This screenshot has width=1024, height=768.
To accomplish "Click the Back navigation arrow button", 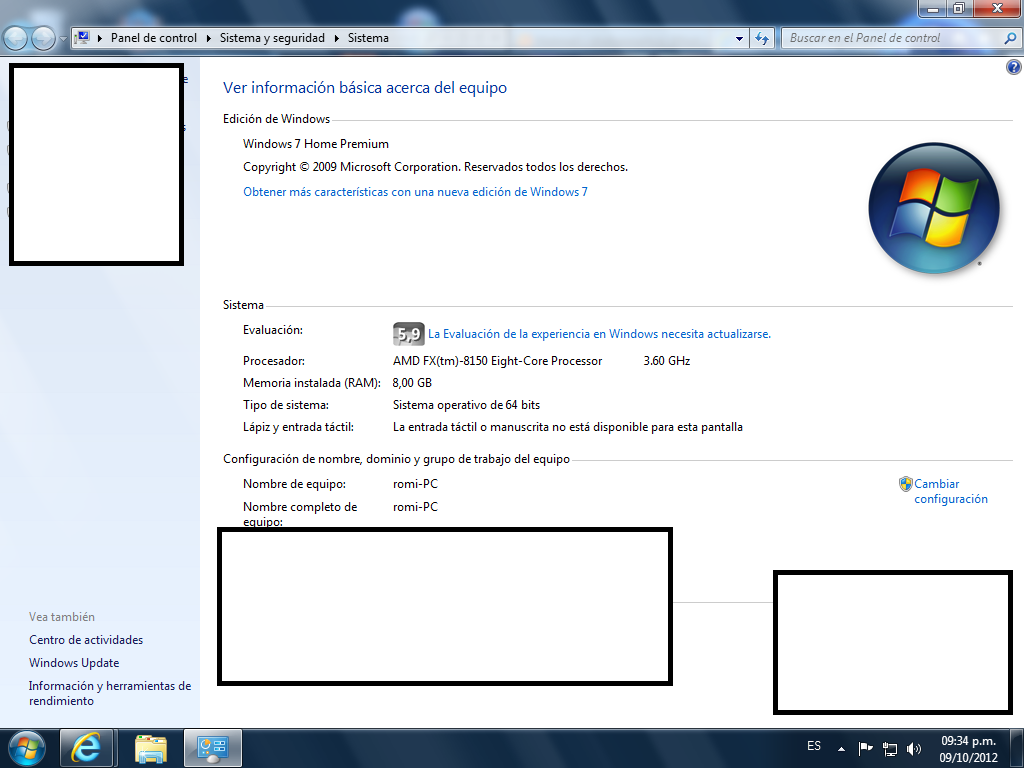I will tap(15, 39).
